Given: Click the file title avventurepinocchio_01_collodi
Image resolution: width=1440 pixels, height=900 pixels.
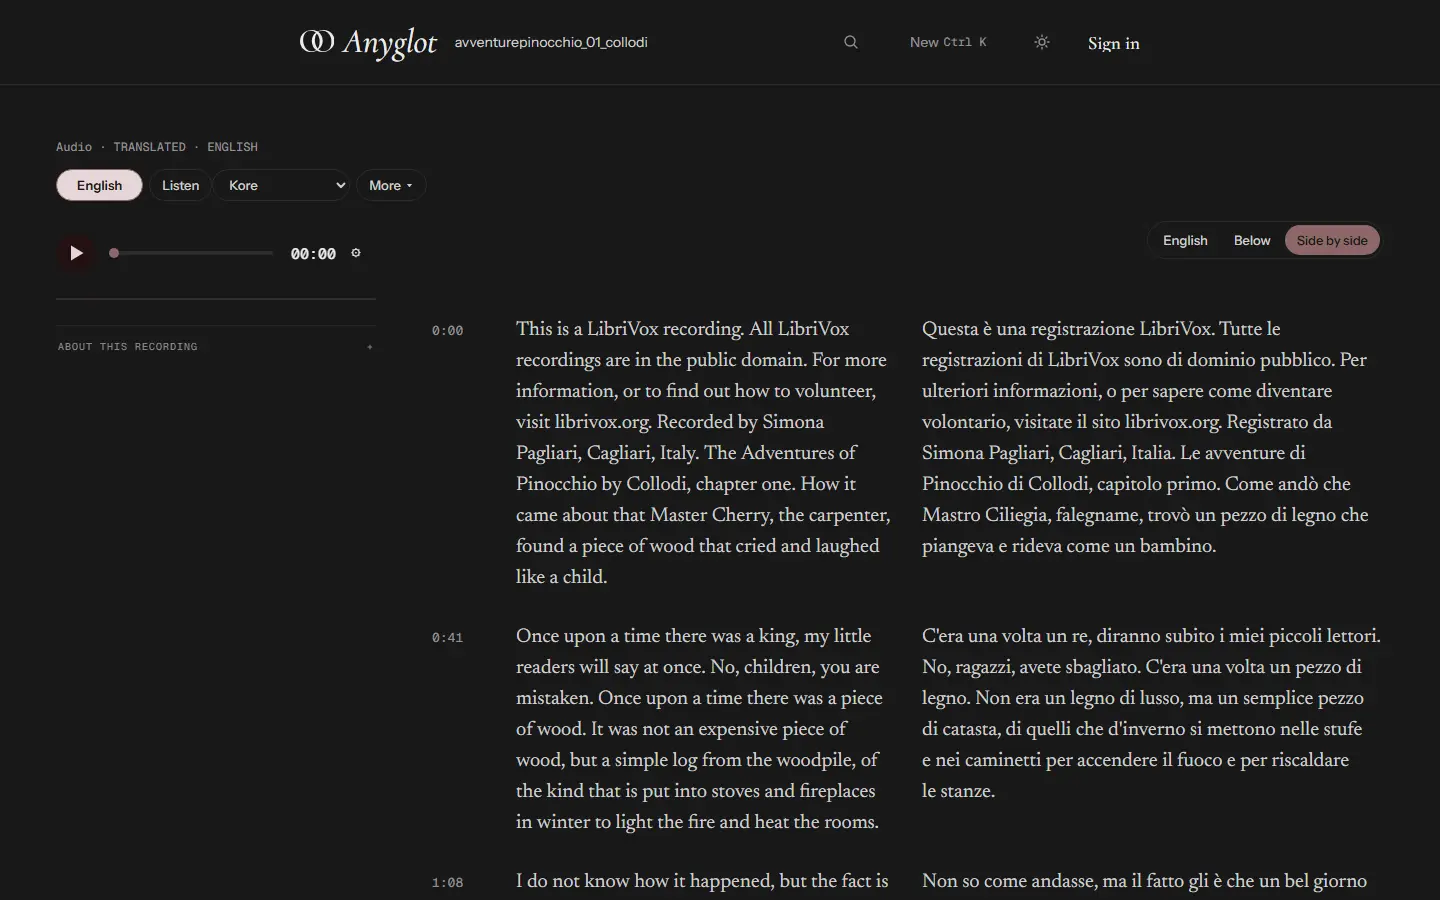Looking at the screenshot, I should [551, 42].
